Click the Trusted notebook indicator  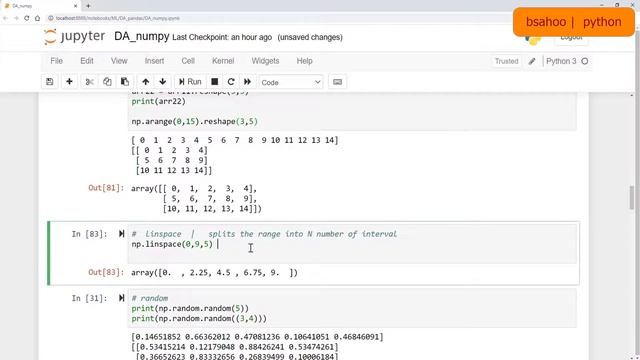tap(506, 61)
